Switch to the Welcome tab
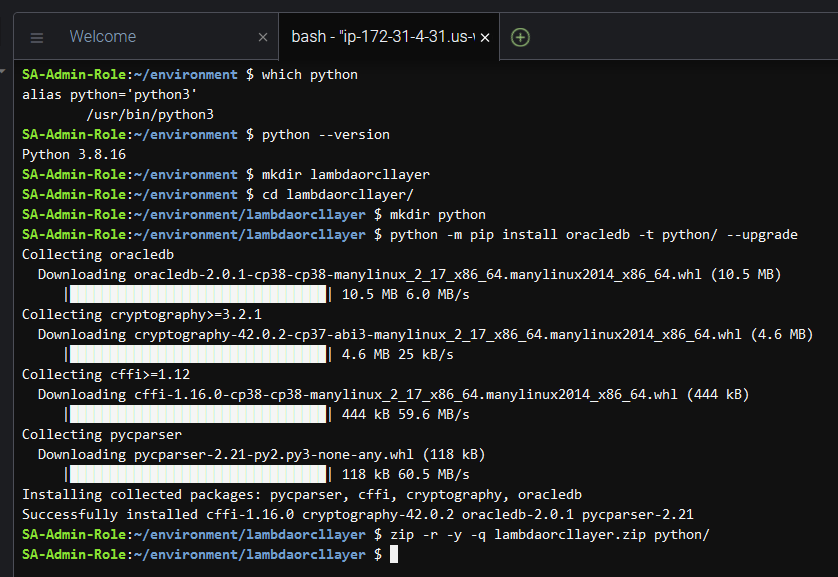The height and width of the screenshot is (577, 838). [103, 37]
